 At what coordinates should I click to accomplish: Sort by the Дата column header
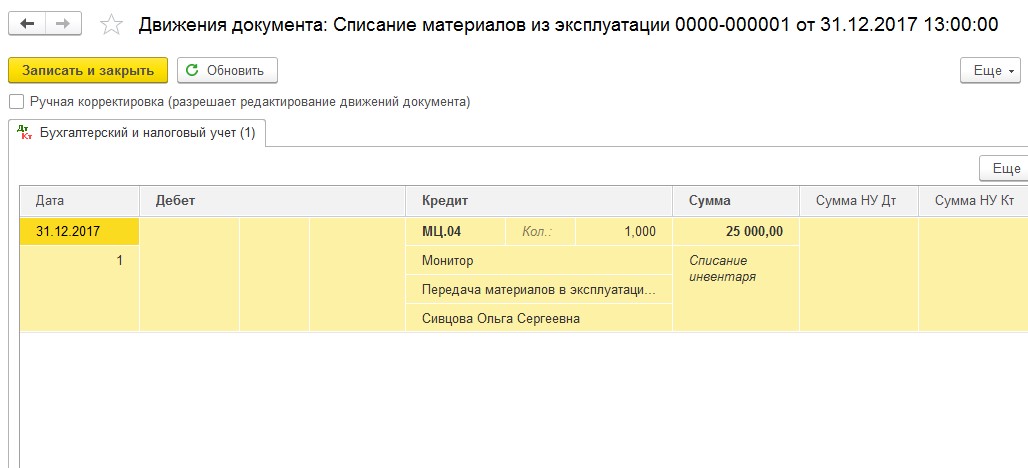(x=79, y=201)
